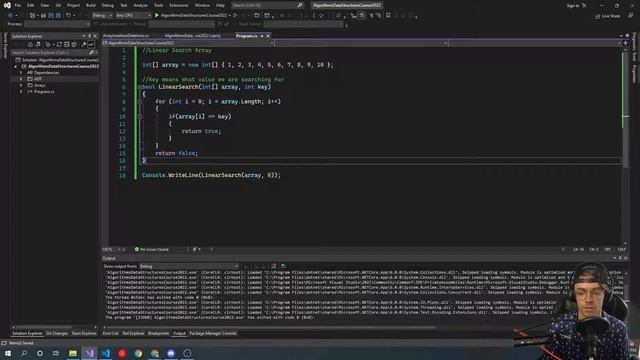Open startup project dropdown arrow next to Run

pos(229,16)
